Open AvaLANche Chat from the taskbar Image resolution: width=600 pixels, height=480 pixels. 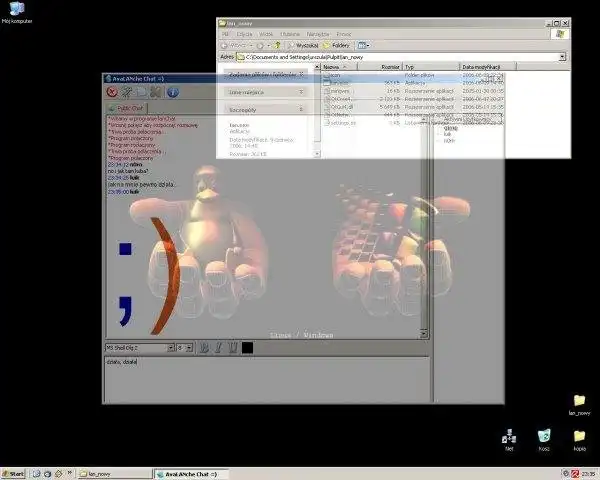[190, 474]
